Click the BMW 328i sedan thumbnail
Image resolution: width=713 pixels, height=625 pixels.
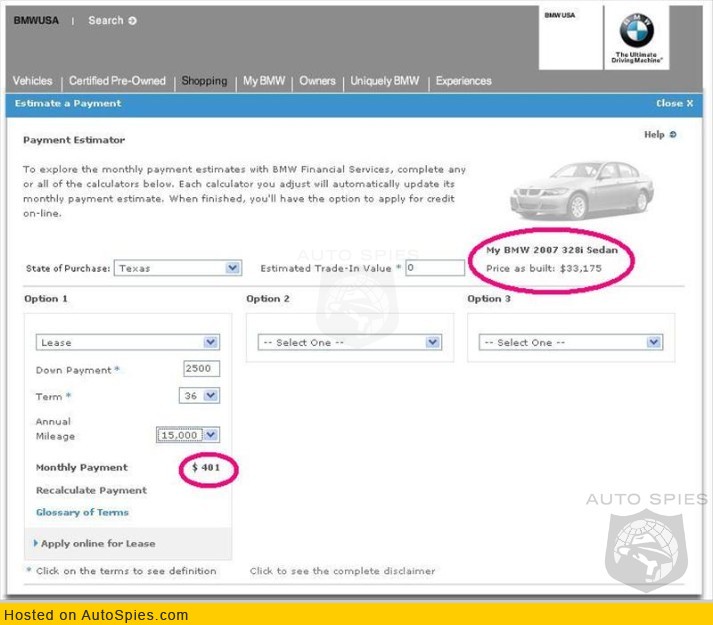(x=582, y=191)
